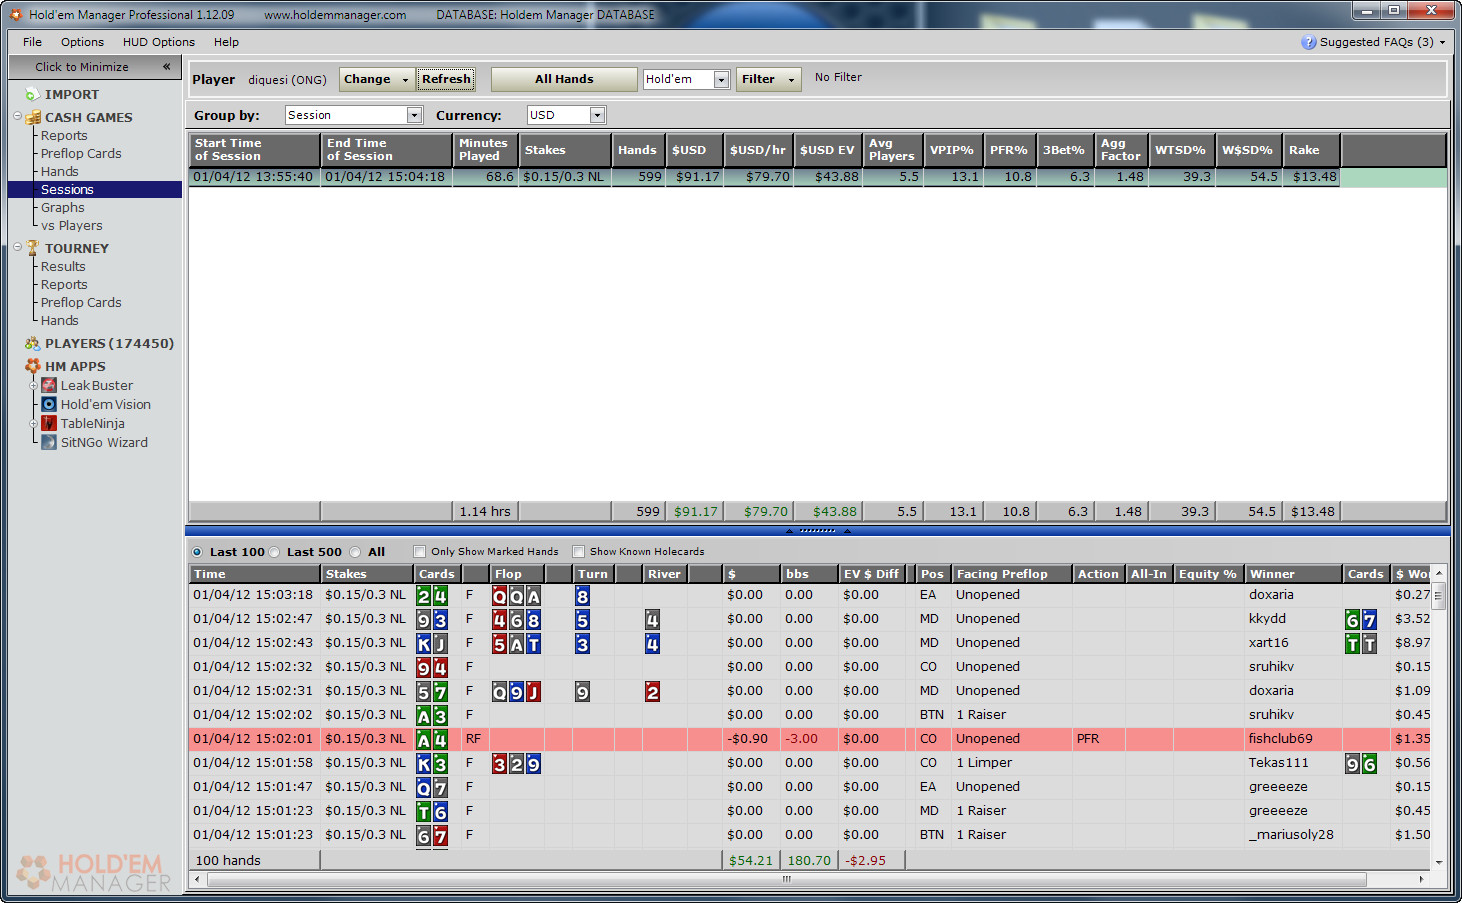Open the Group by Session dropdown
The height and width of the screenshot is (903, 1462).
tap(414, 115)
